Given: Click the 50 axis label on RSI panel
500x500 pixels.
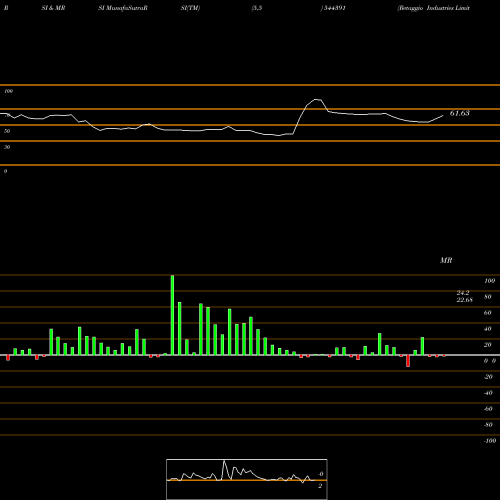Looking at the screenshot, I should click(x=7, y=131).
